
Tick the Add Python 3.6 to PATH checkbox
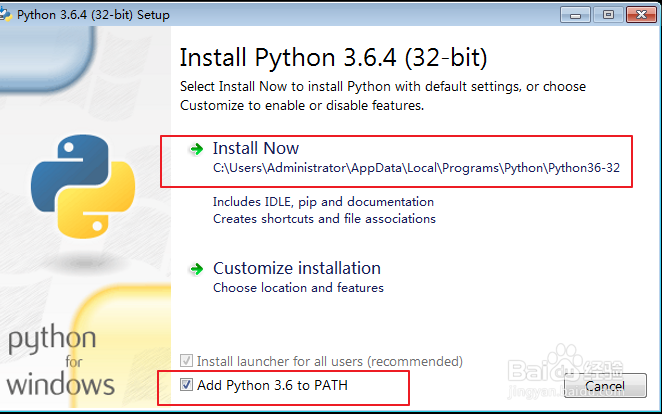click(187, 385)
